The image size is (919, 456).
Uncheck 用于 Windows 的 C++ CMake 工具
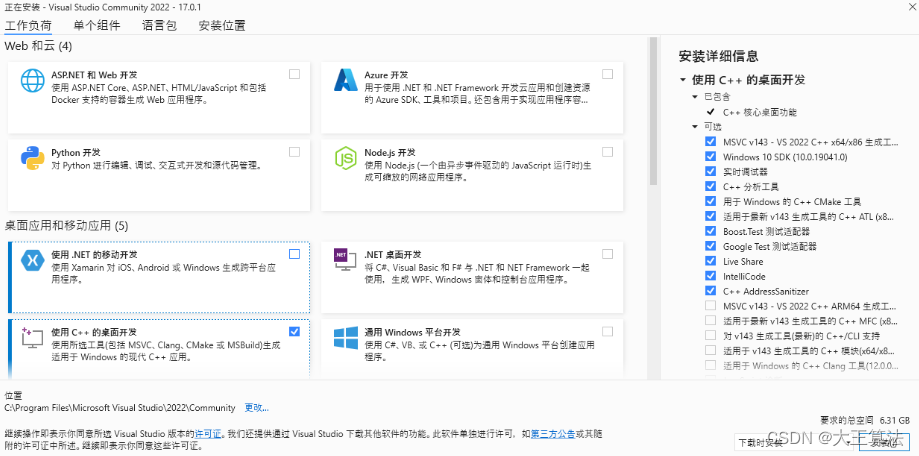[710, 202]
